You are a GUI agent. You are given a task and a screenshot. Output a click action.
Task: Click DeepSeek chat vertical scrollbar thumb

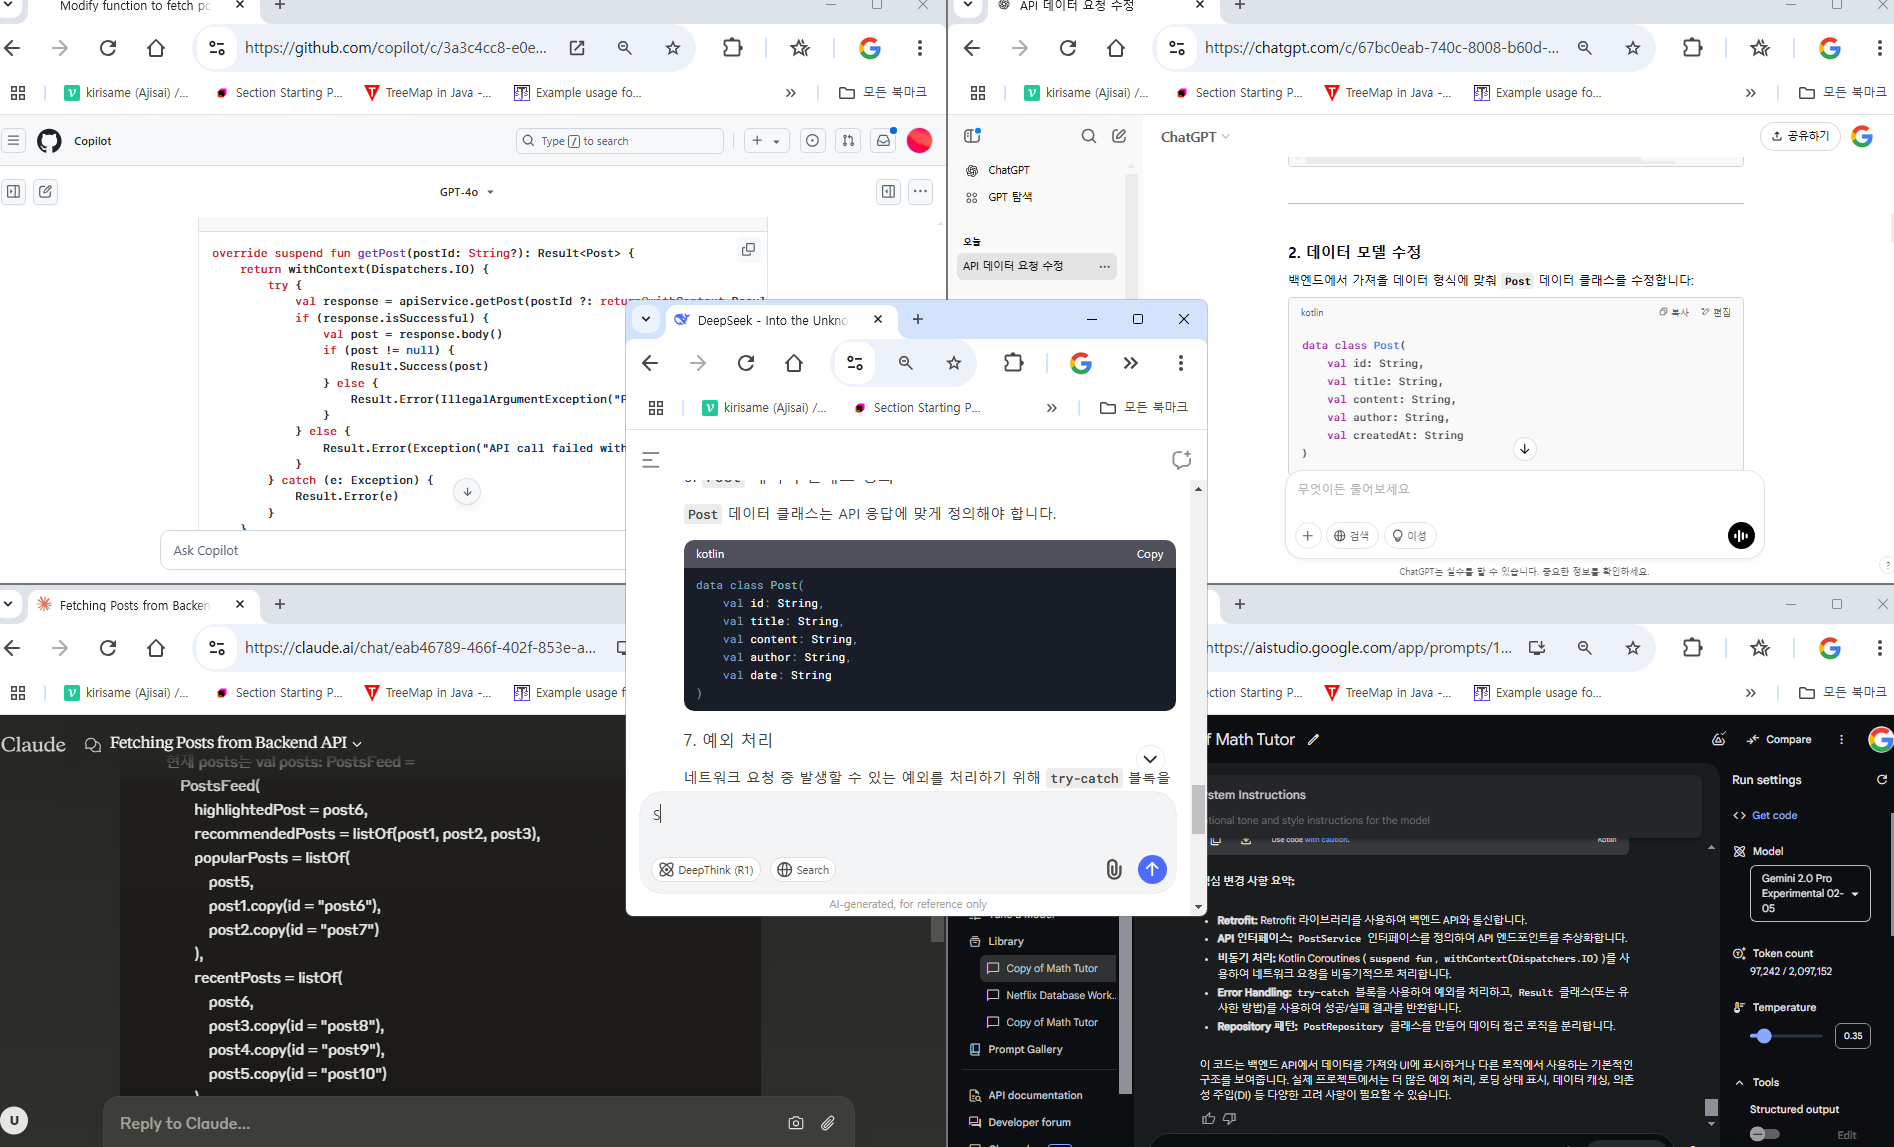[x=1198, y=809]
